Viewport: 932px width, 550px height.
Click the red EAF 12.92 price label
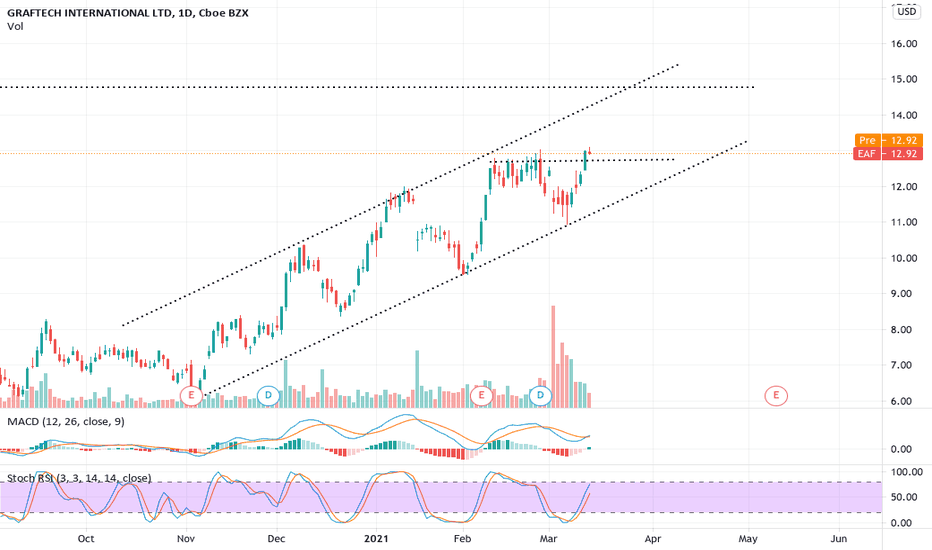tap(888, 153)
